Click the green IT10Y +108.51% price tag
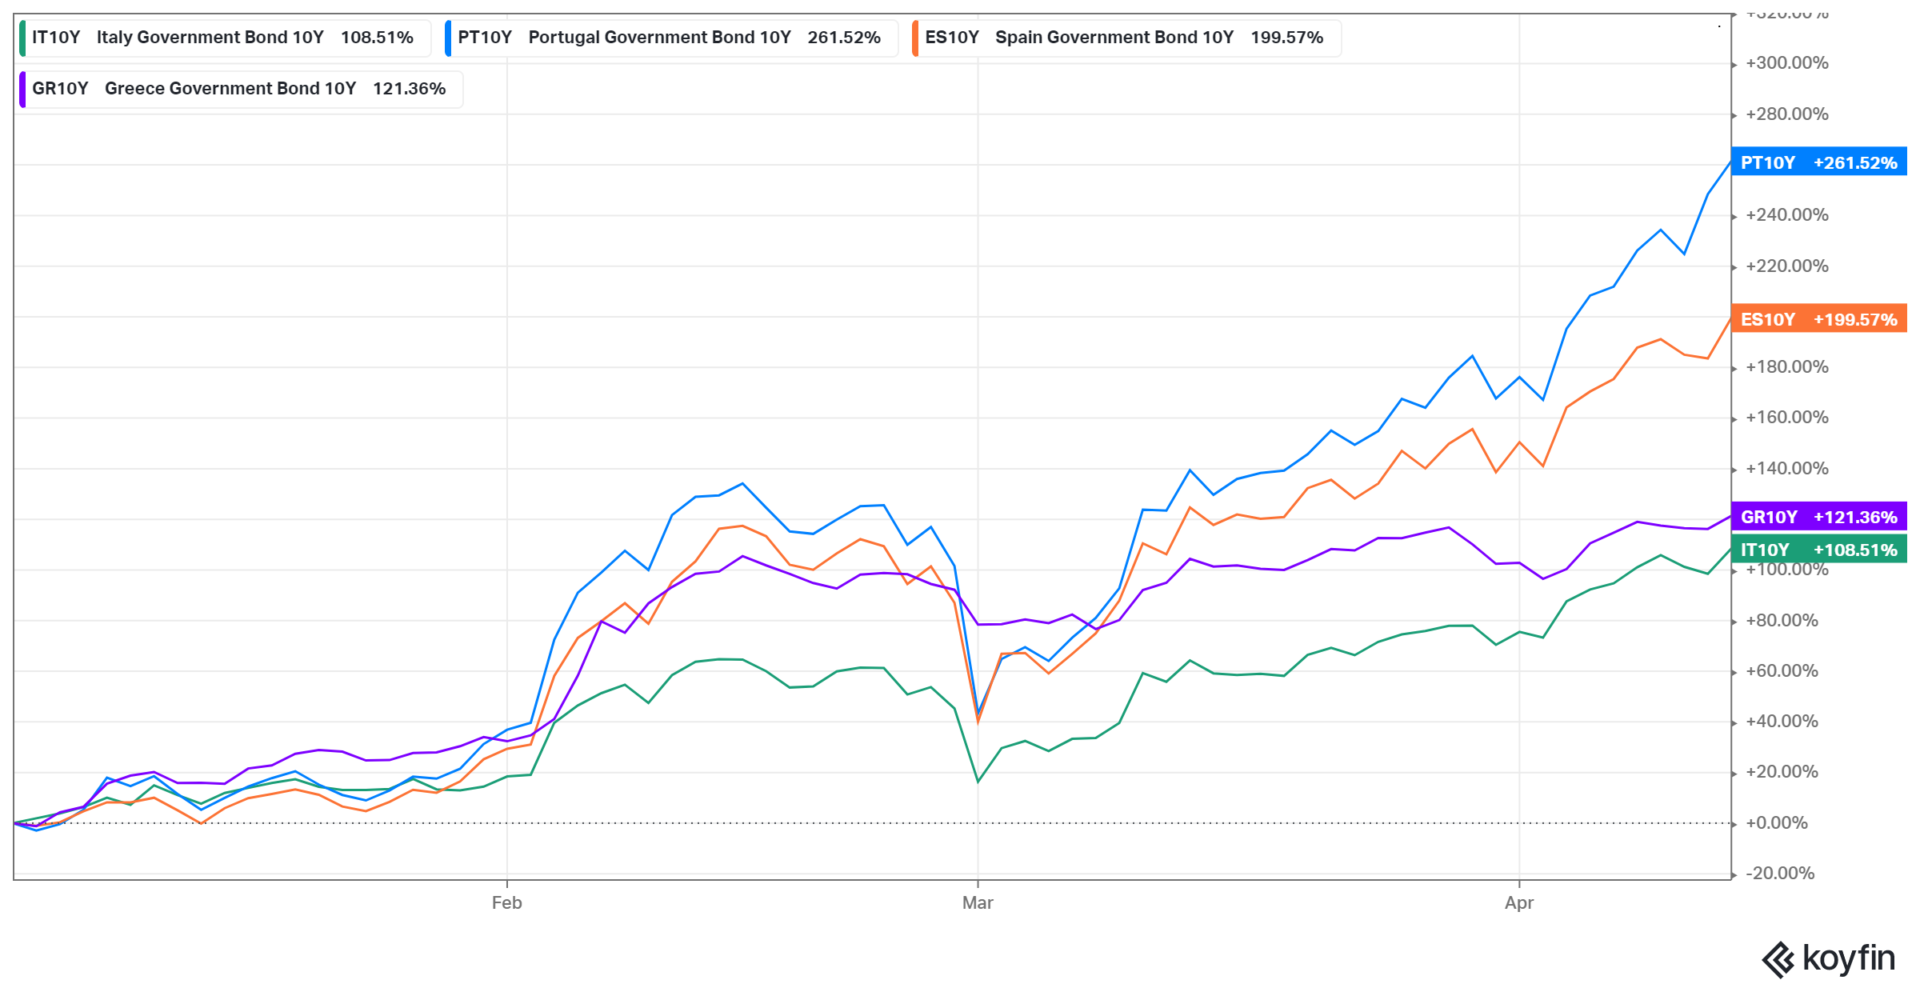The image size is (1920, 992). [x=1818, y=550]
